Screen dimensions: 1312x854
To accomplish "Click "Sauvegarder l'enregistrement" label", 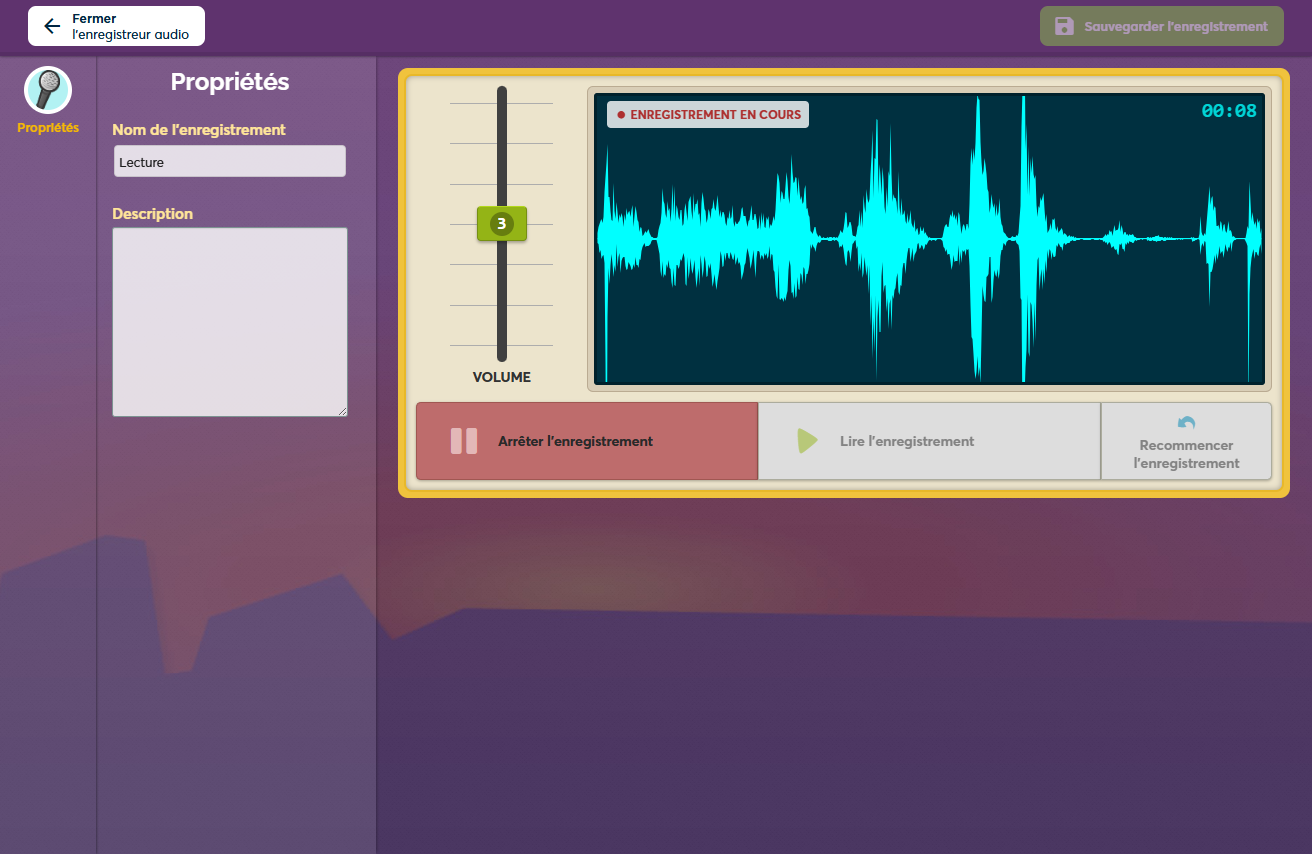I will click(1176, 27).
